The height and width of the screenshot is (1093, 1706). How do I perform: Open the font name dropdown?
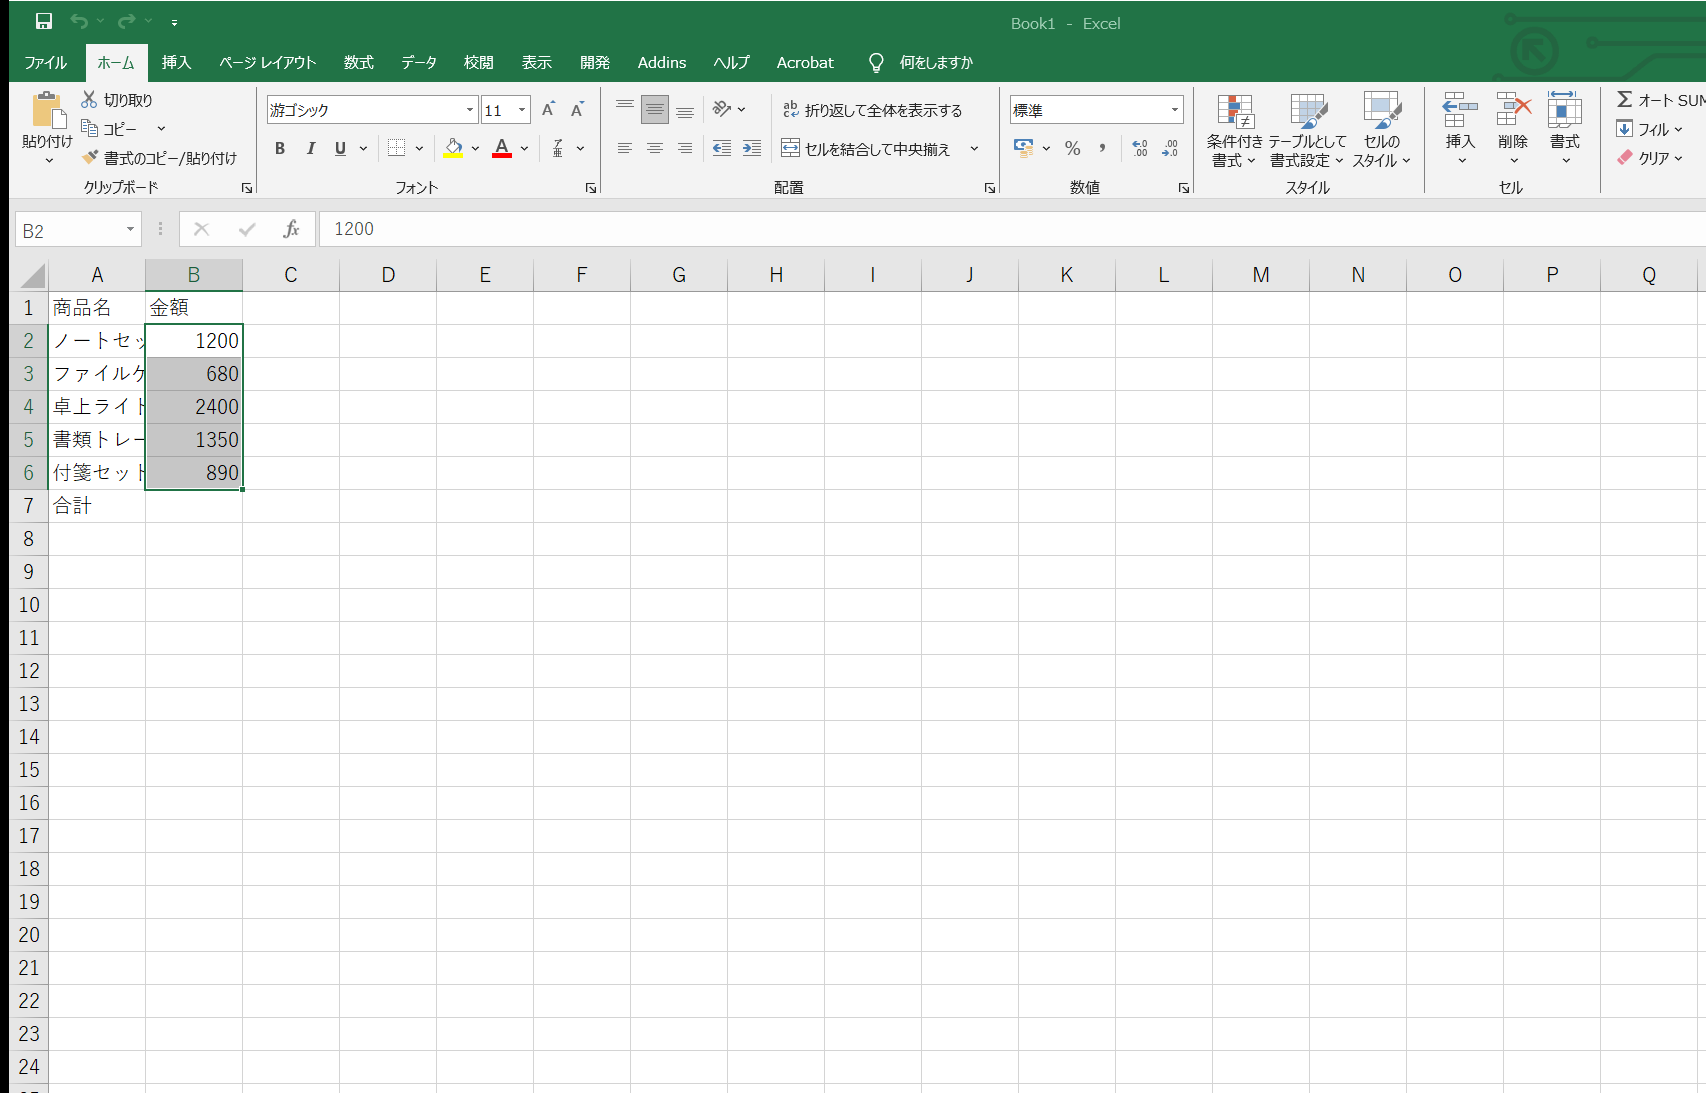click(470, 110)
